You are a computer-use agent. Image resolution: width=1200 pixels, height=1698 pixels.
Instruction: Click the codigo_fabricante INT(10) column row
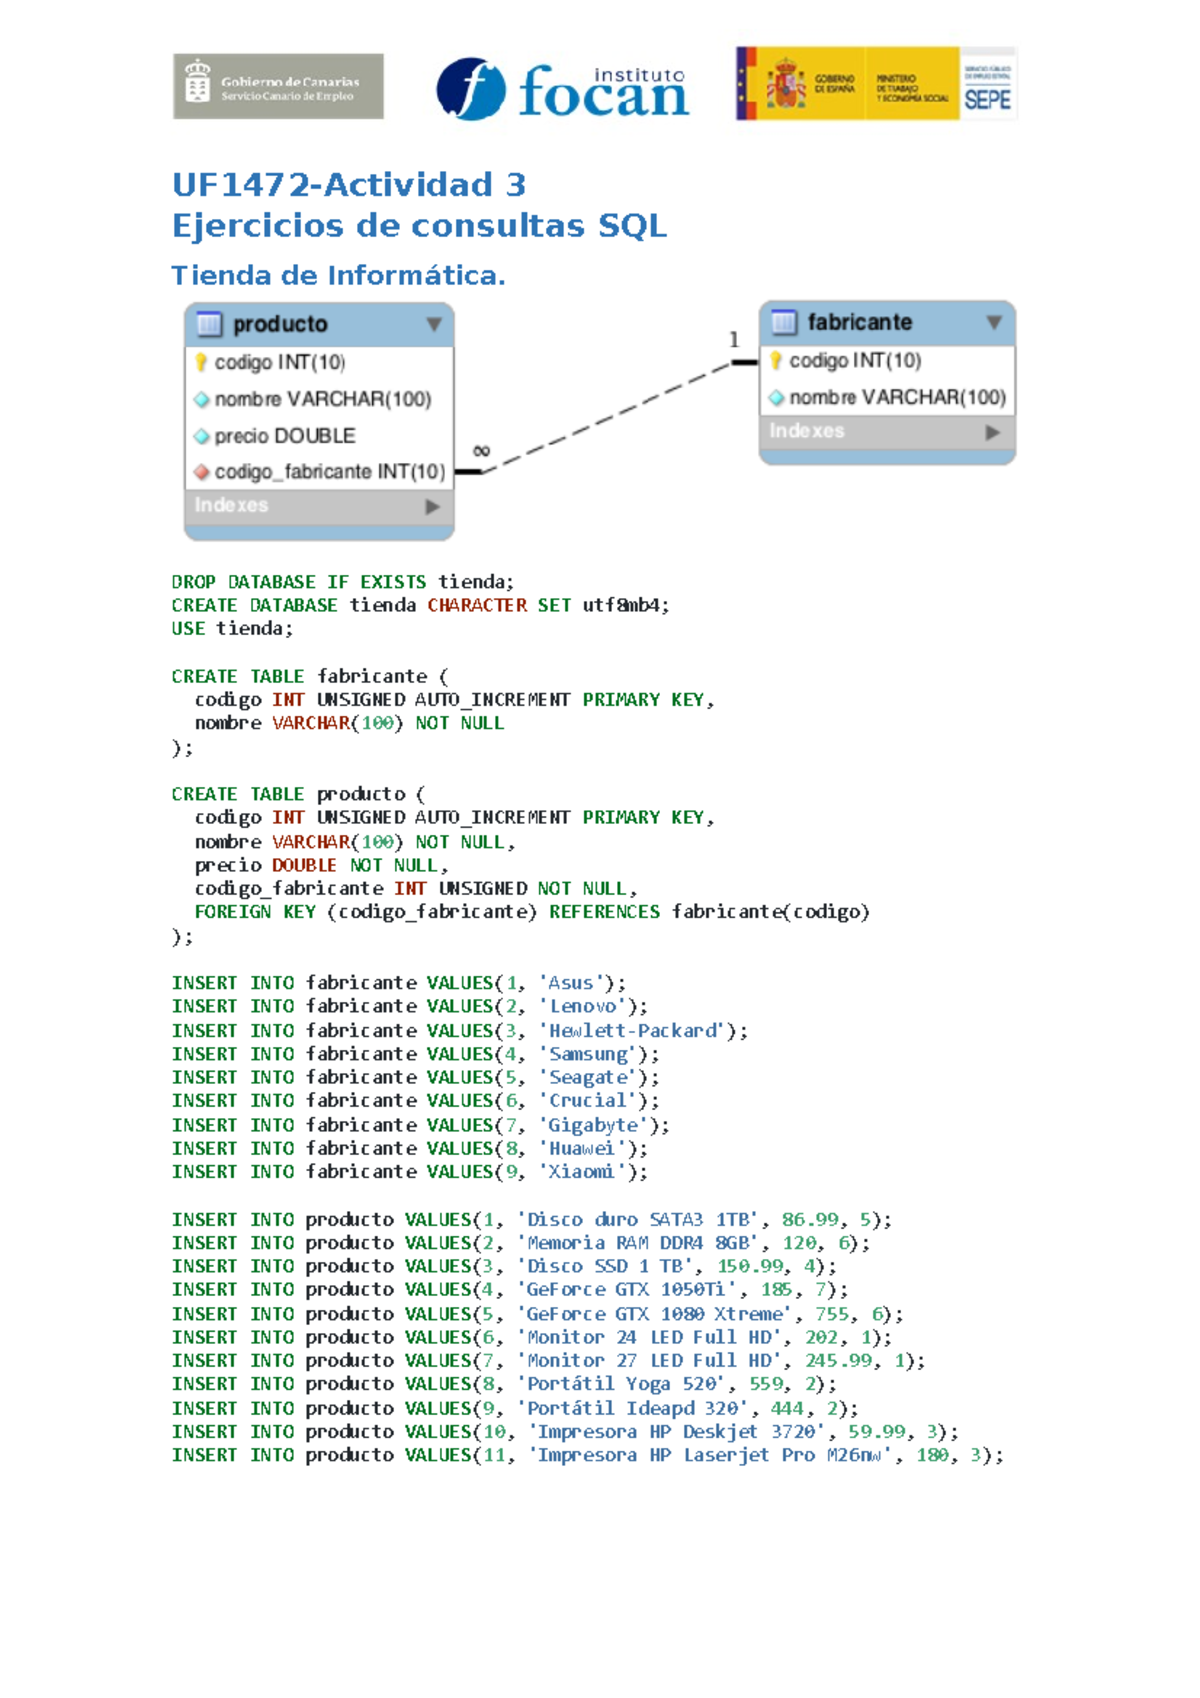[328, 472]
